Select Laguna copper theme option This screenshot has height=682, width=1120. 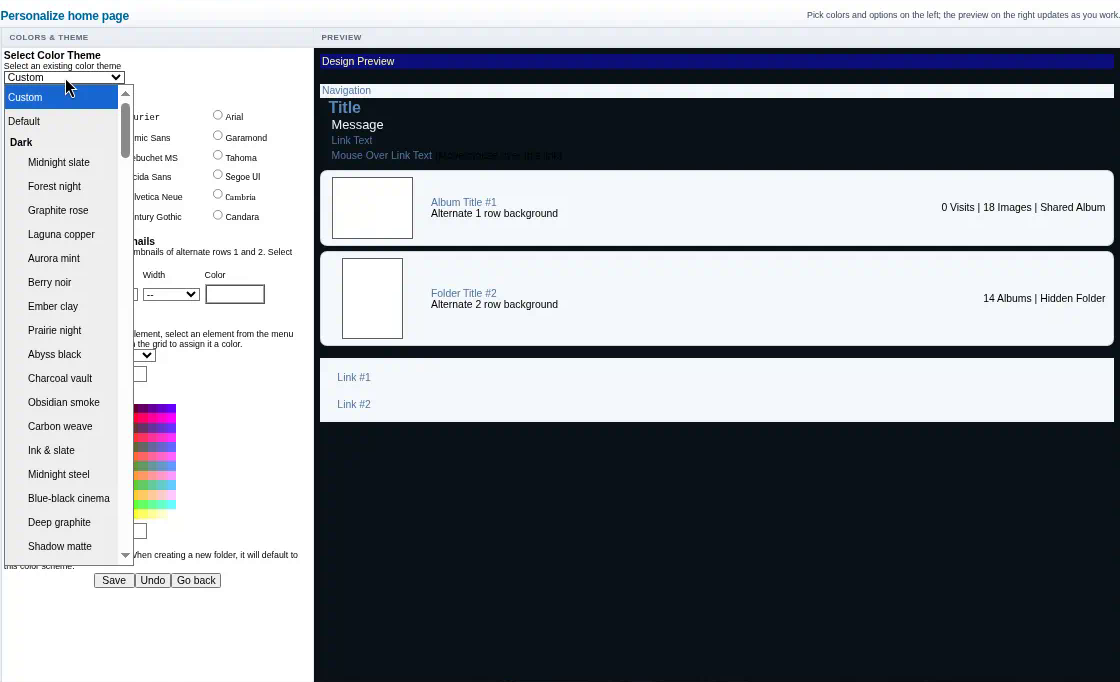pyautogui.click(x=61, y=234)
